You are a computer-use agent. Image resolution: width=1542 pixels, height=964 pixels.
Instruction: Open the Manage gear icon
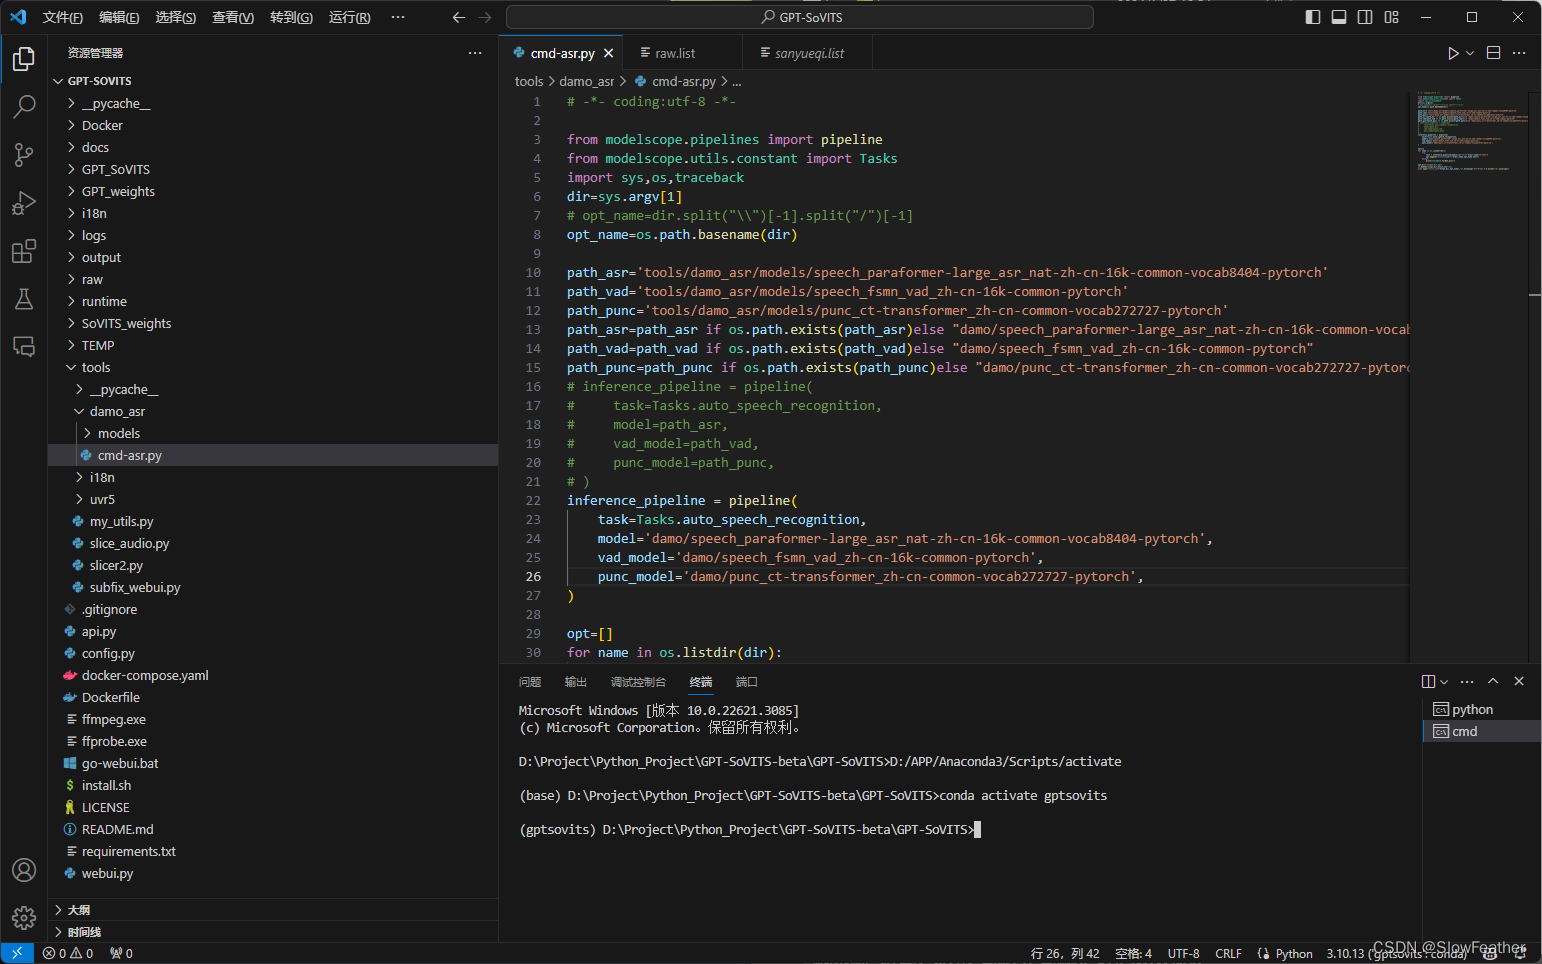pos(24,917)
